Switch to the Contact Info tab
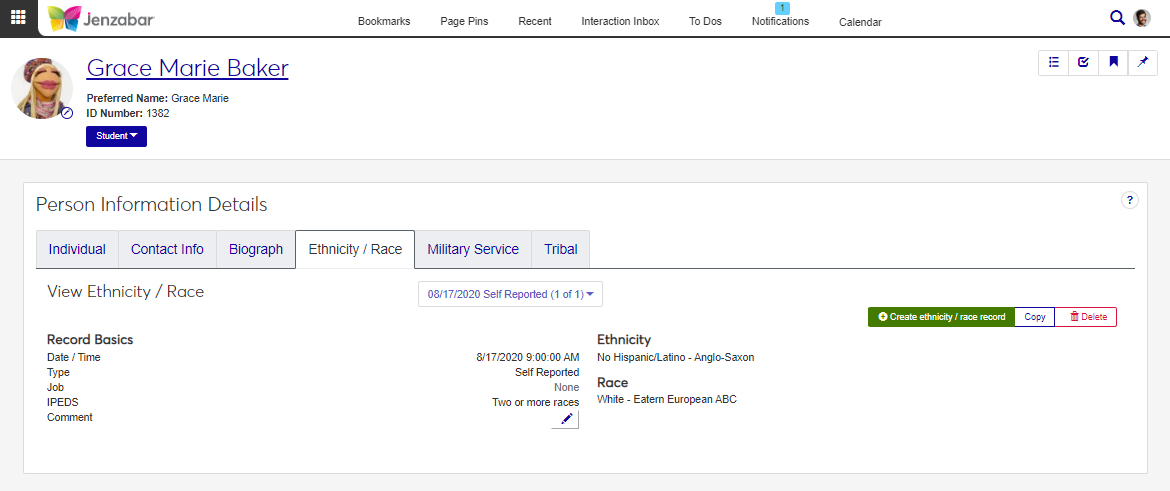Viewport: 1170px width, 491px height. click(x=167, y=249)
